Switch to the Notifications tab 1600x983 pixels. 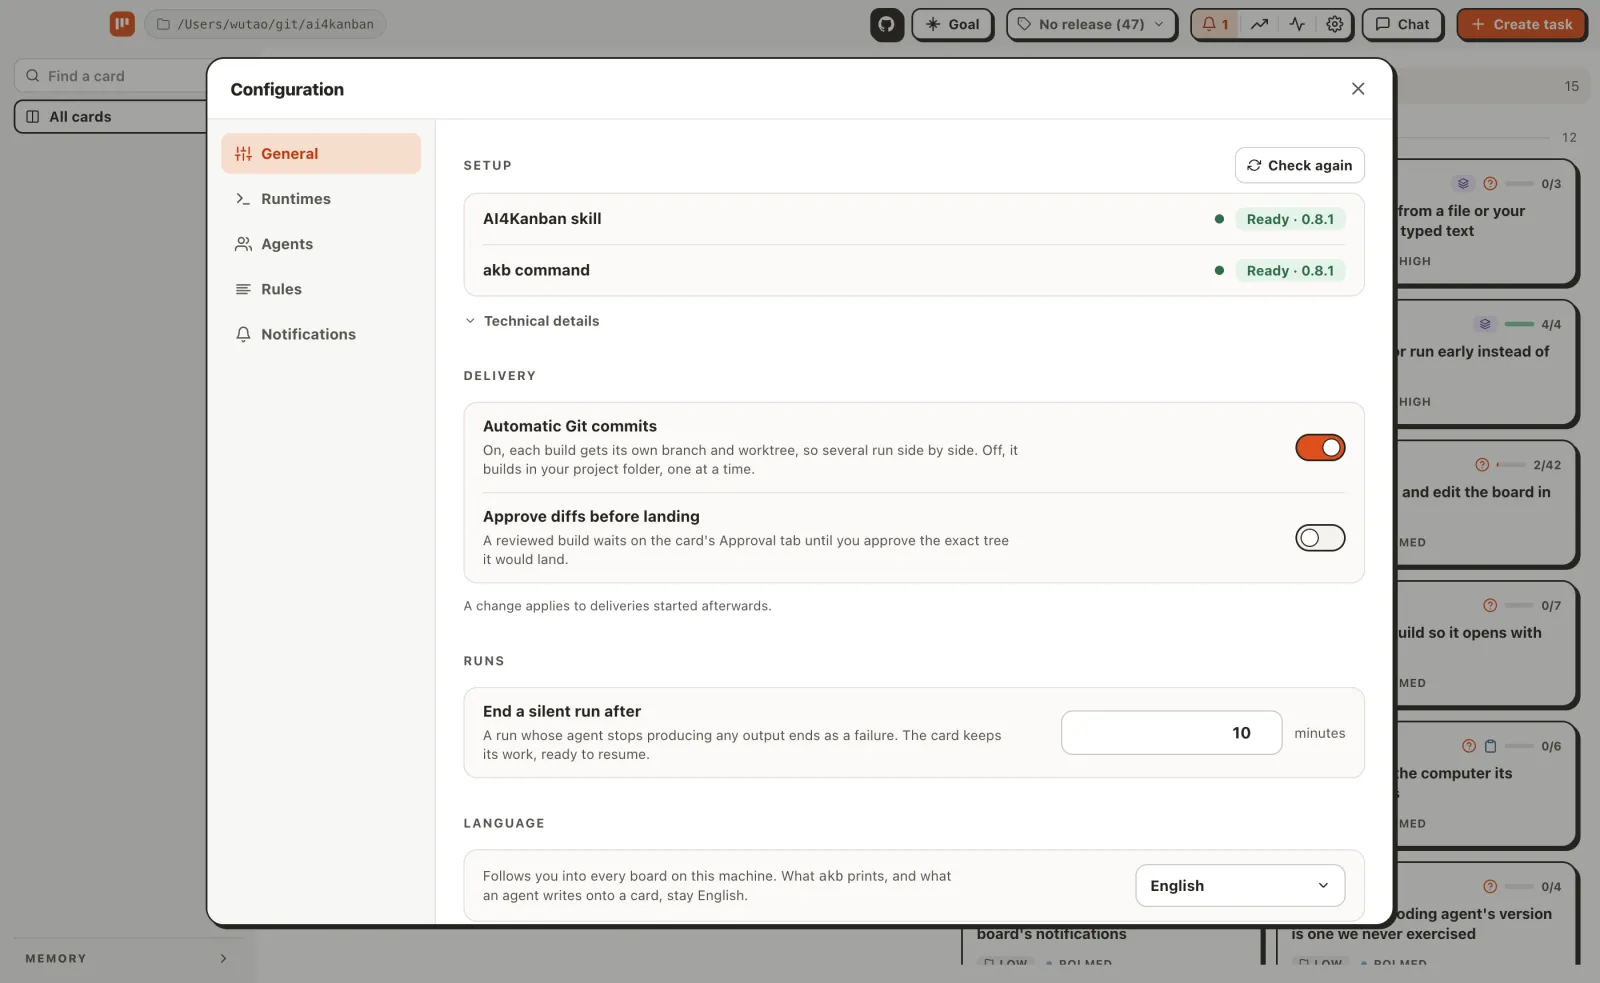click(321, 334)
